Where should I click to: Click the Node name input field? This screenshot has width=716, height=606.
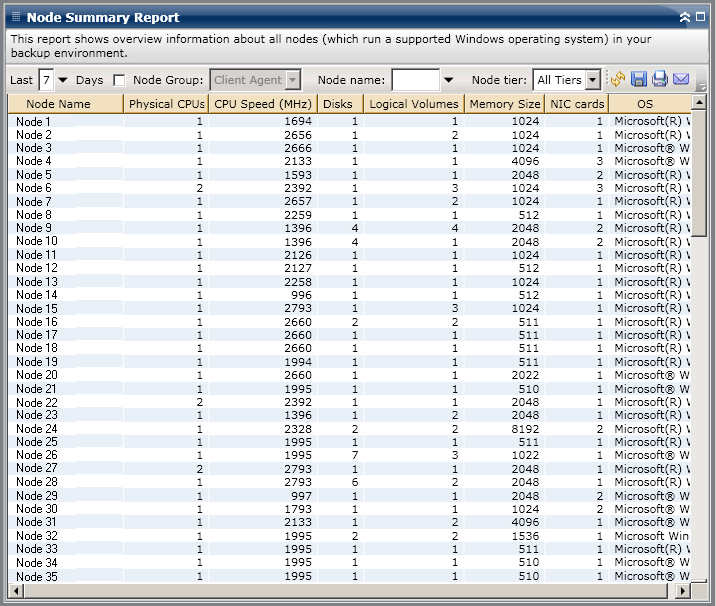pos(416,80)
